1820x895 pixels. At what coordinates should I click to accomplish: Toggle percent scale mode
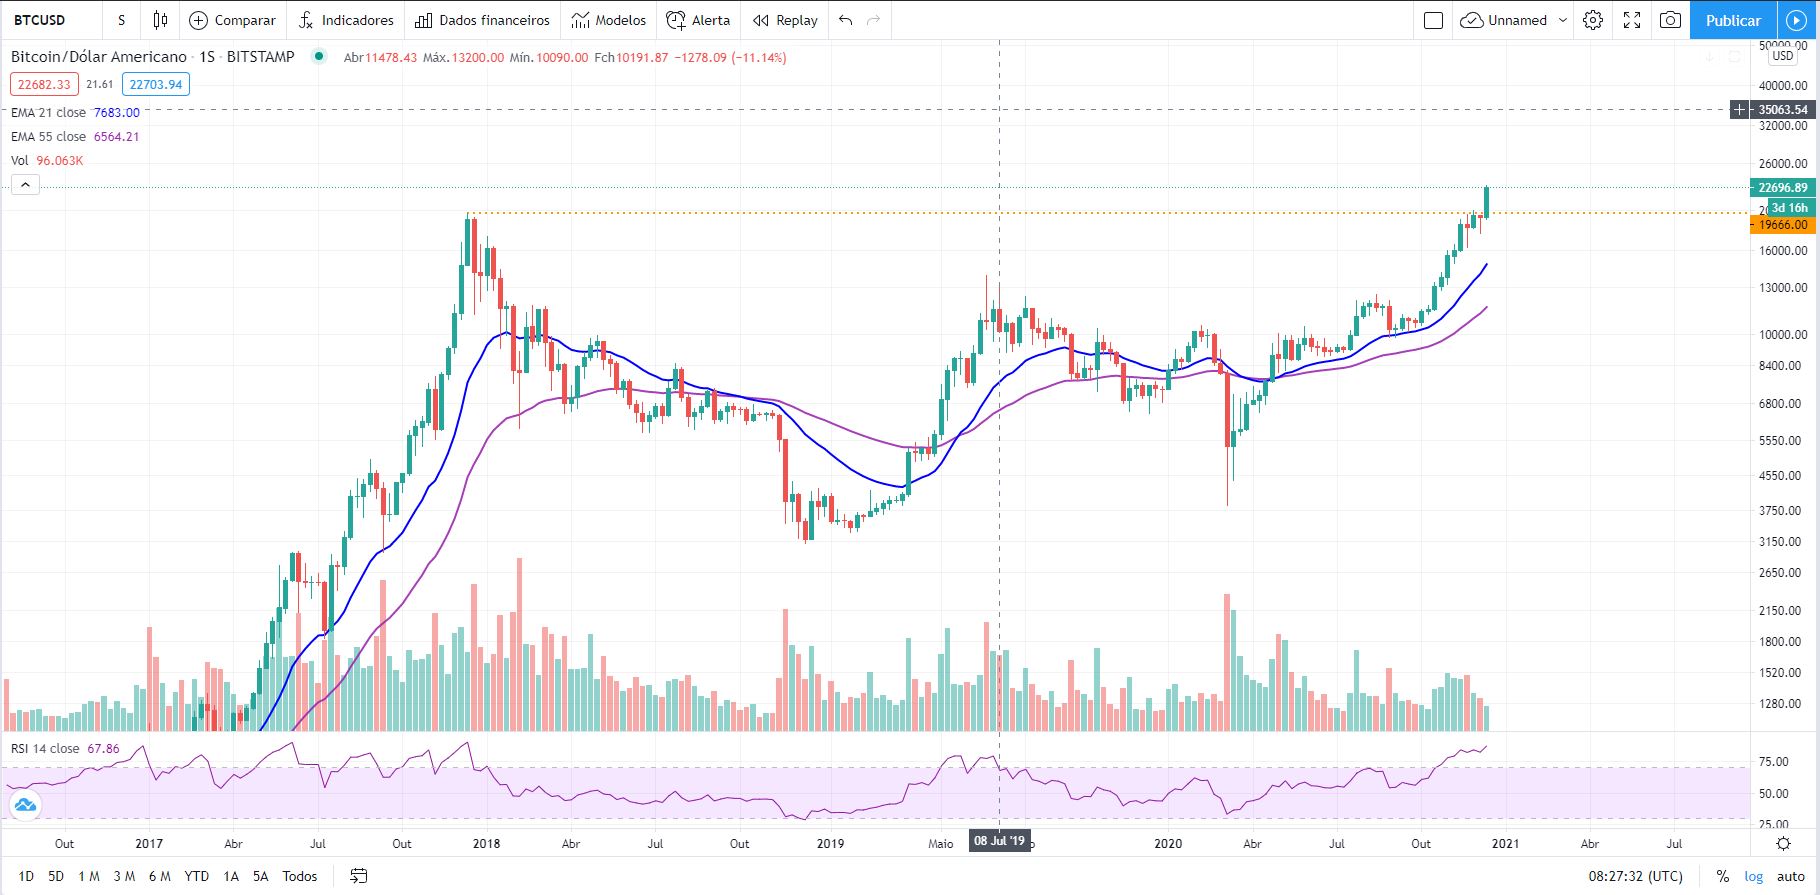tap(1722, 876)
